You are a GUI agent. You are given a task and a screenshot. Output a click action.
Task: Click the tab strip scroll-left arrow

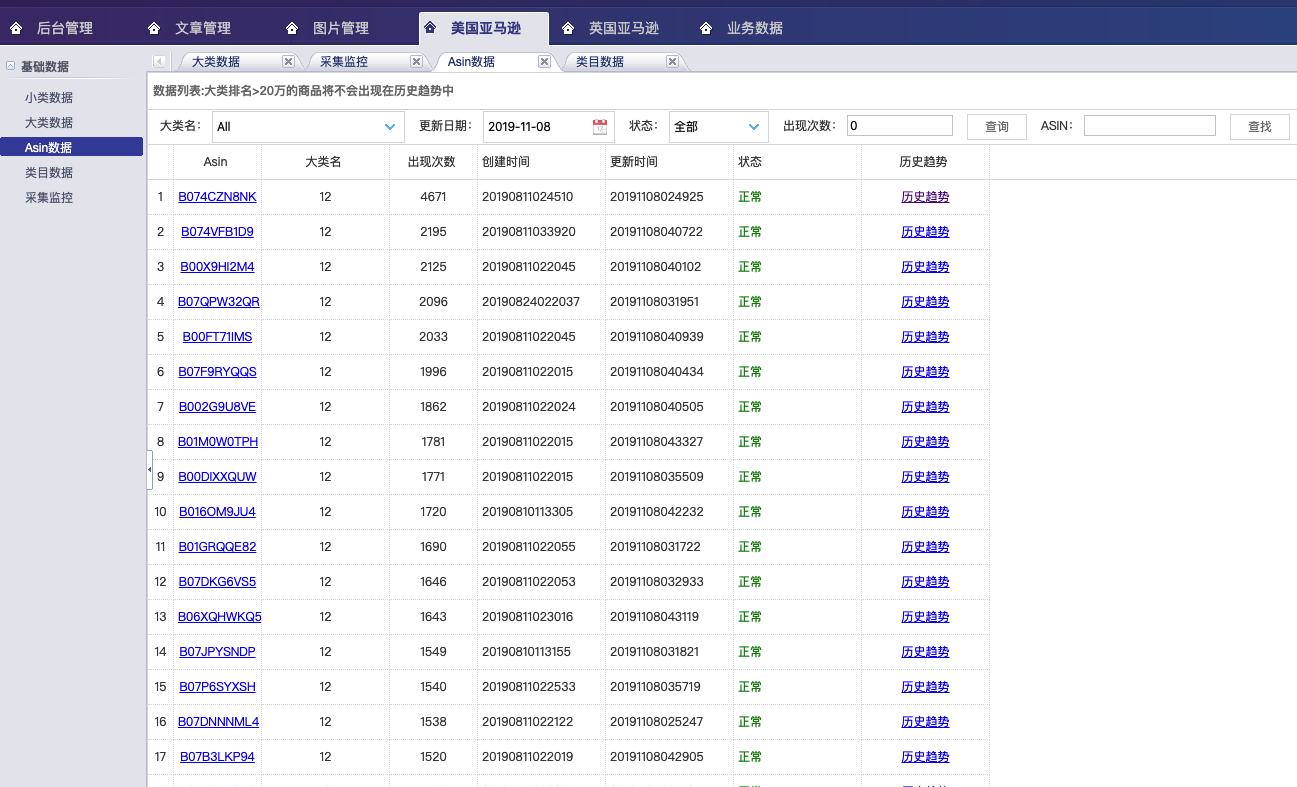[x=159, y=61]
